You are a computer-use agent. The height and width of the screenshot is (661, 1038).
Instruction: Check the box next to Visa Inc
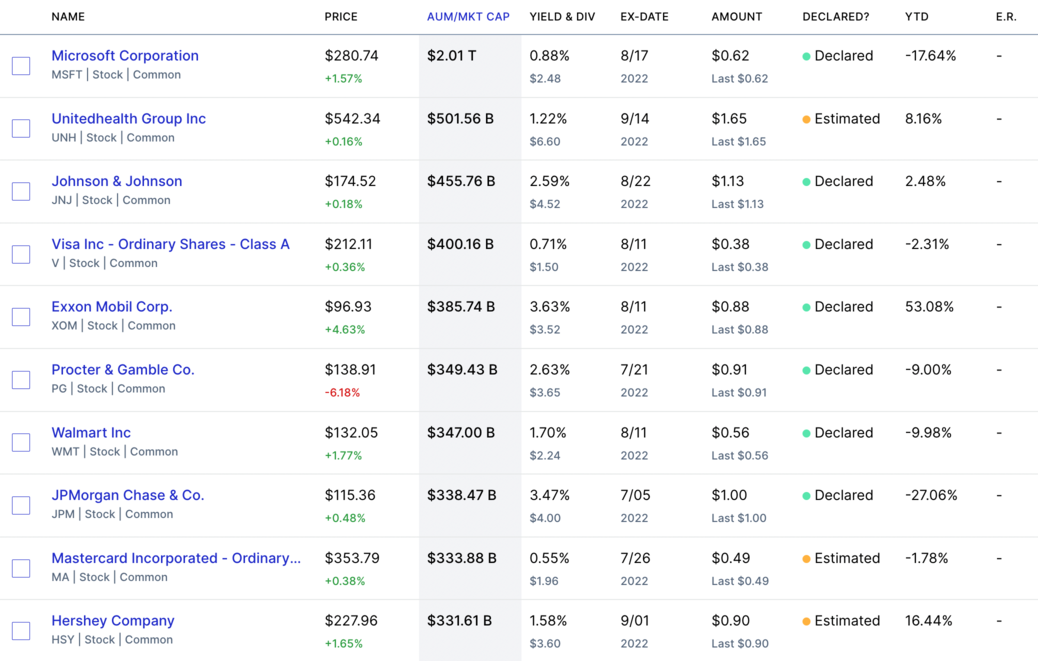point(21,254)
